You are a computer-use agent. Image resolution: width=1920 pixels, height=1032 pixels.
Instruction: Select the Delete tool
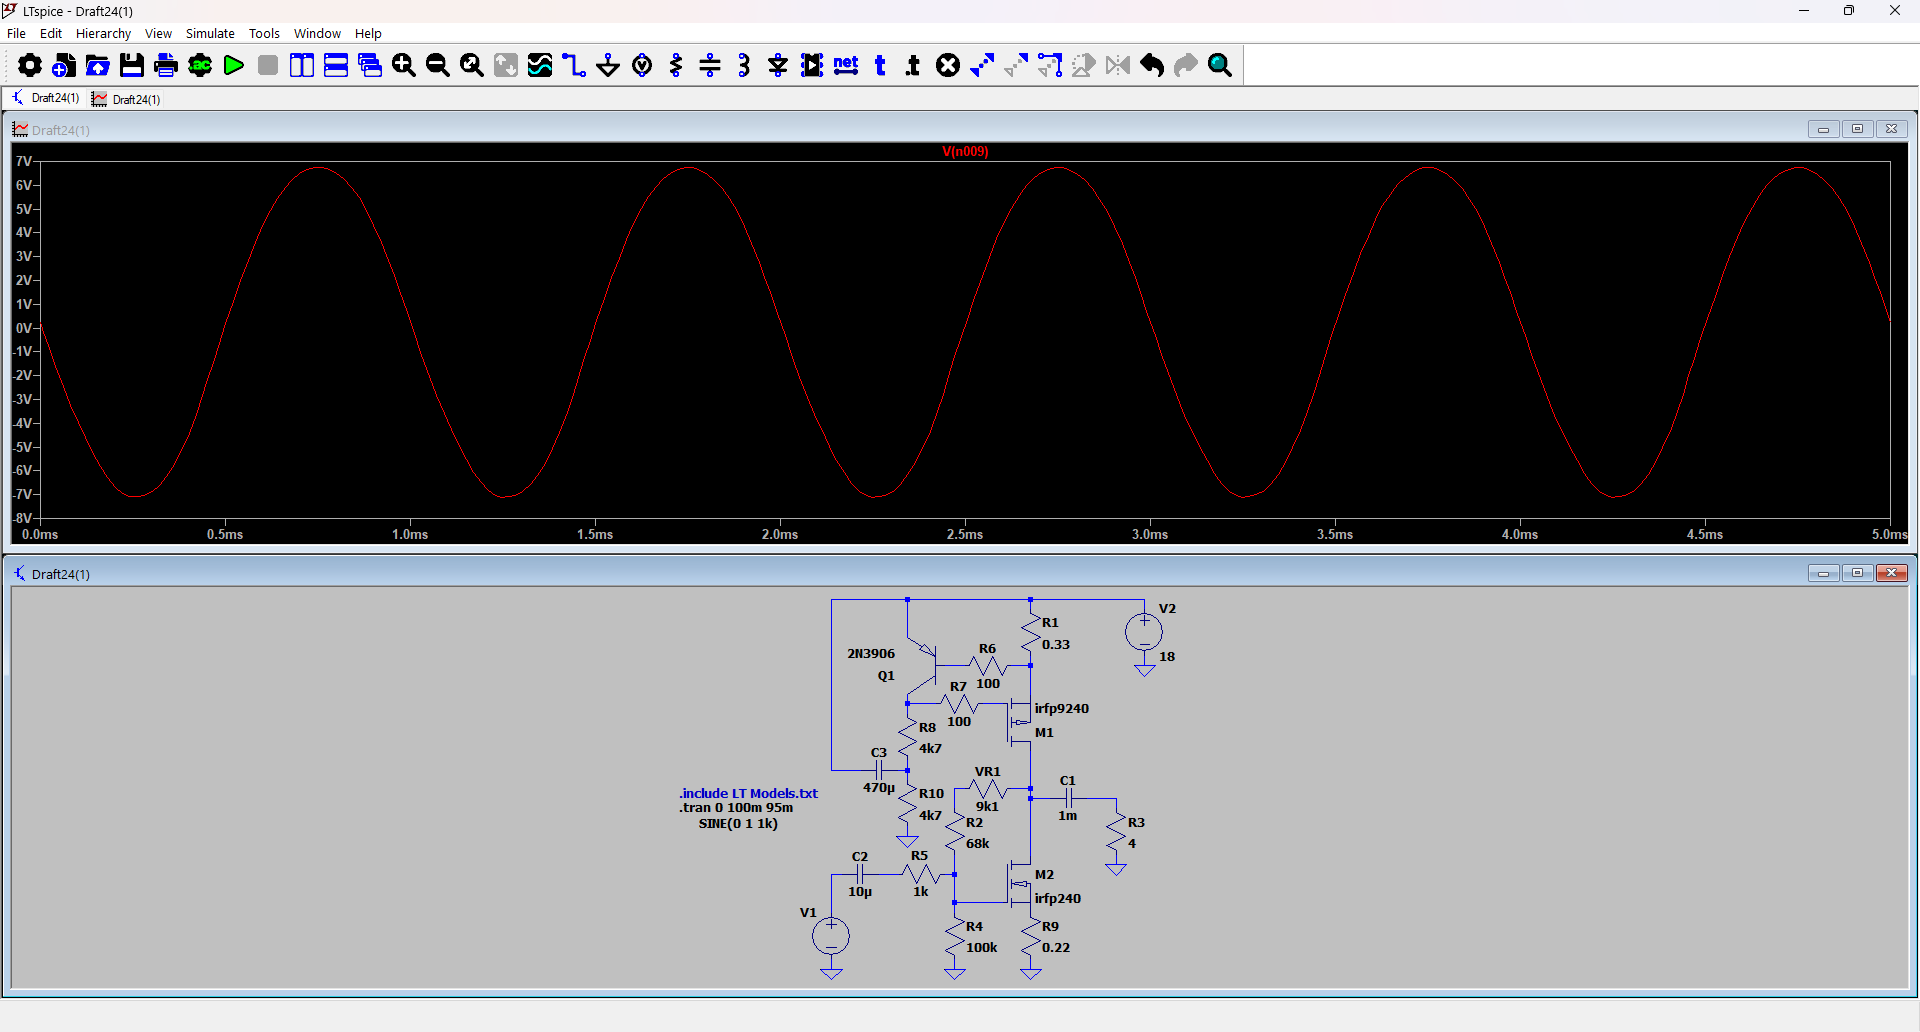point(948,66)
